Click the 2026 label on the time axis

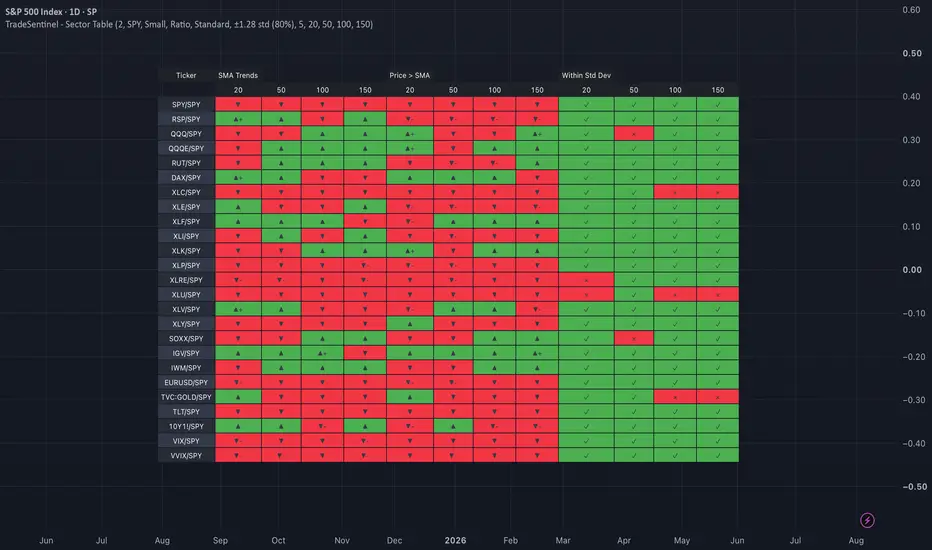[455, 540]
